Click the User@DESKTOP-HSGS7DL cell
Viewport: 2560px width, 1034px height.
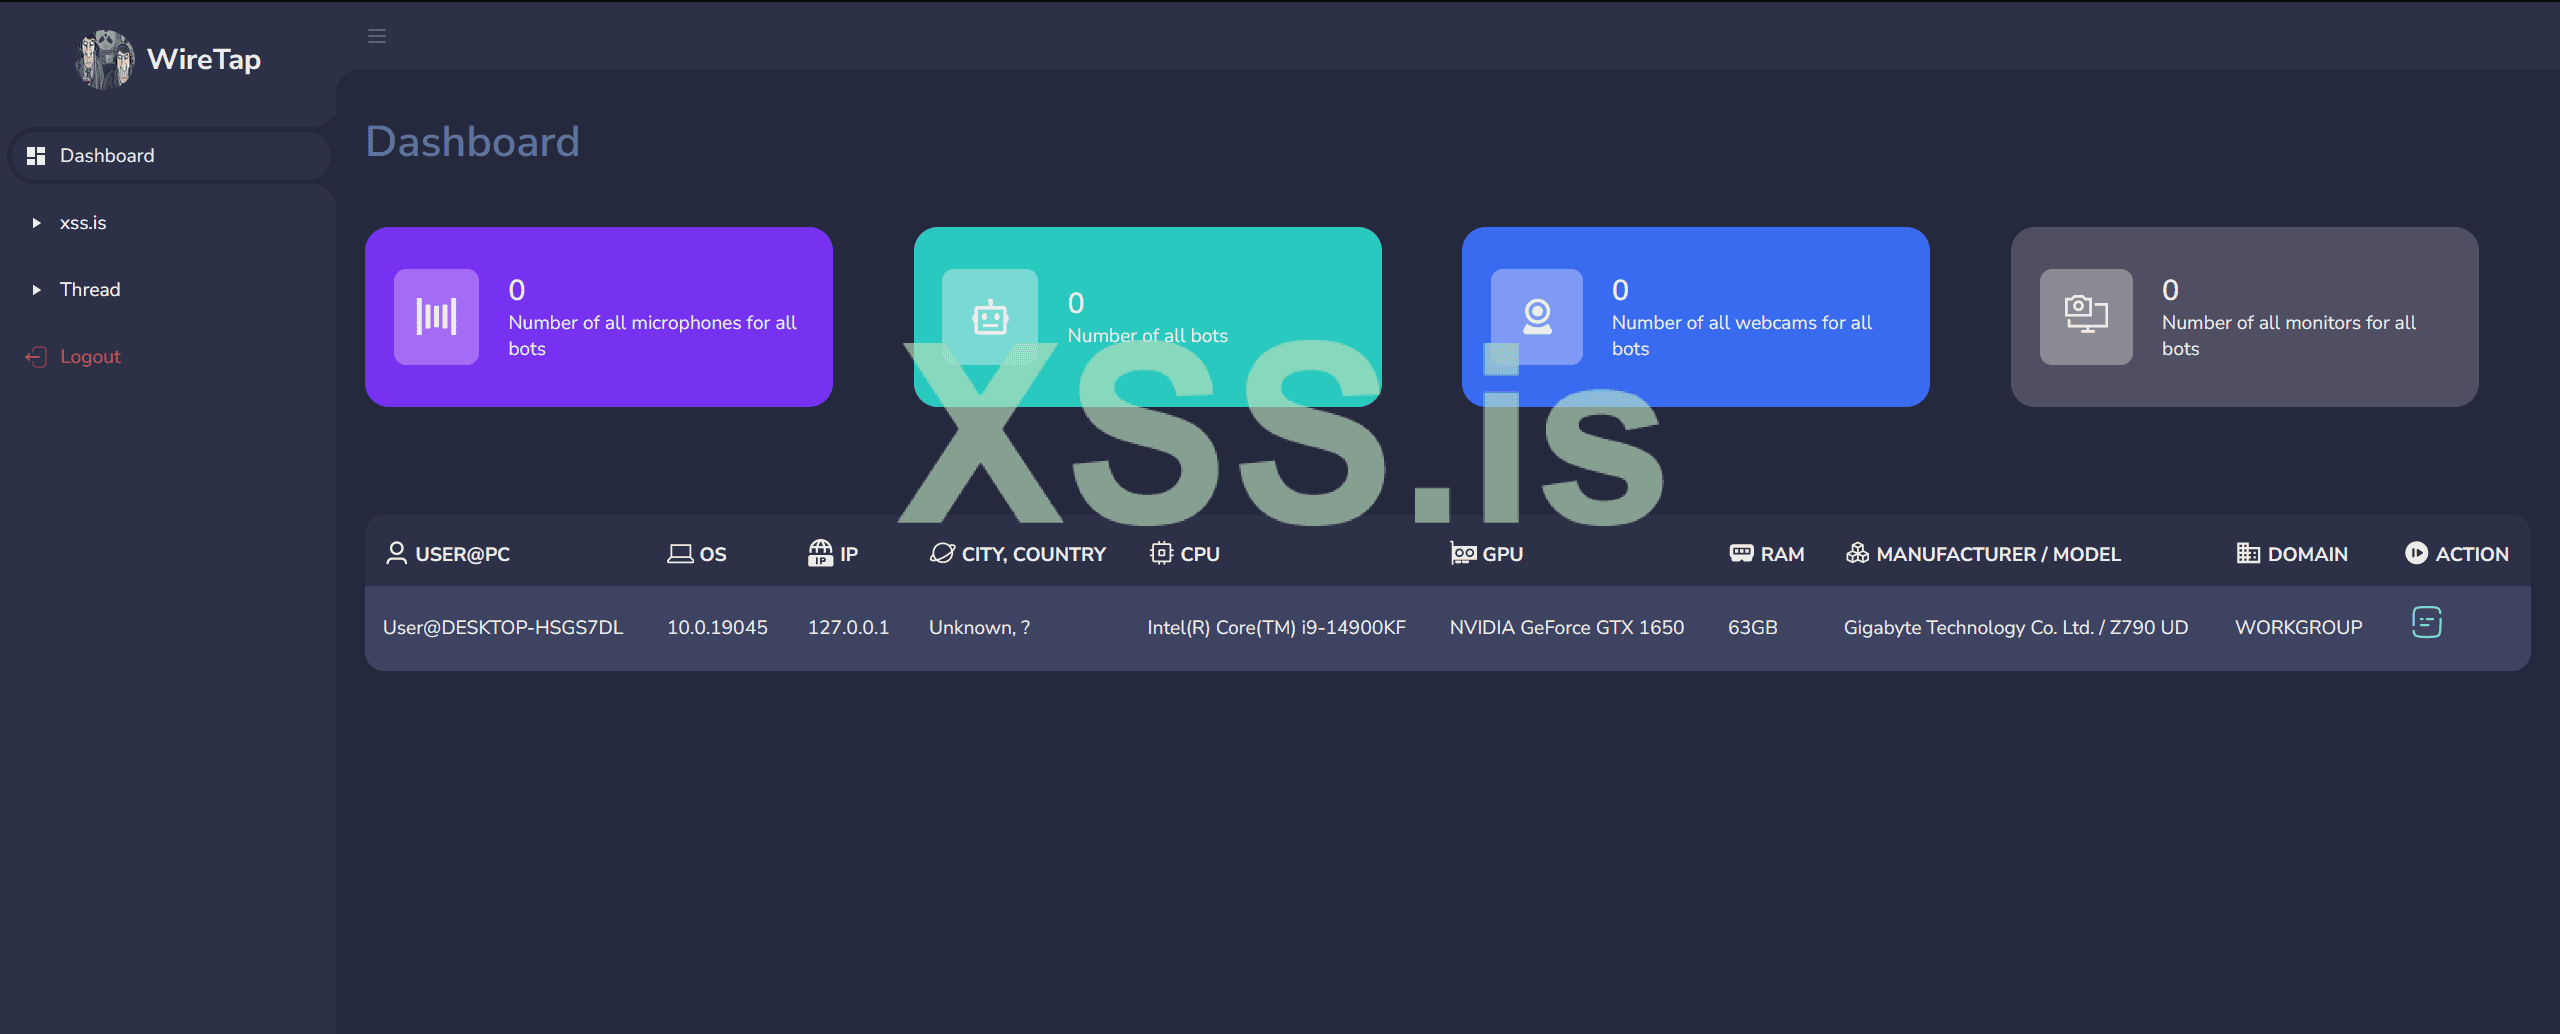tap(503, 628)
